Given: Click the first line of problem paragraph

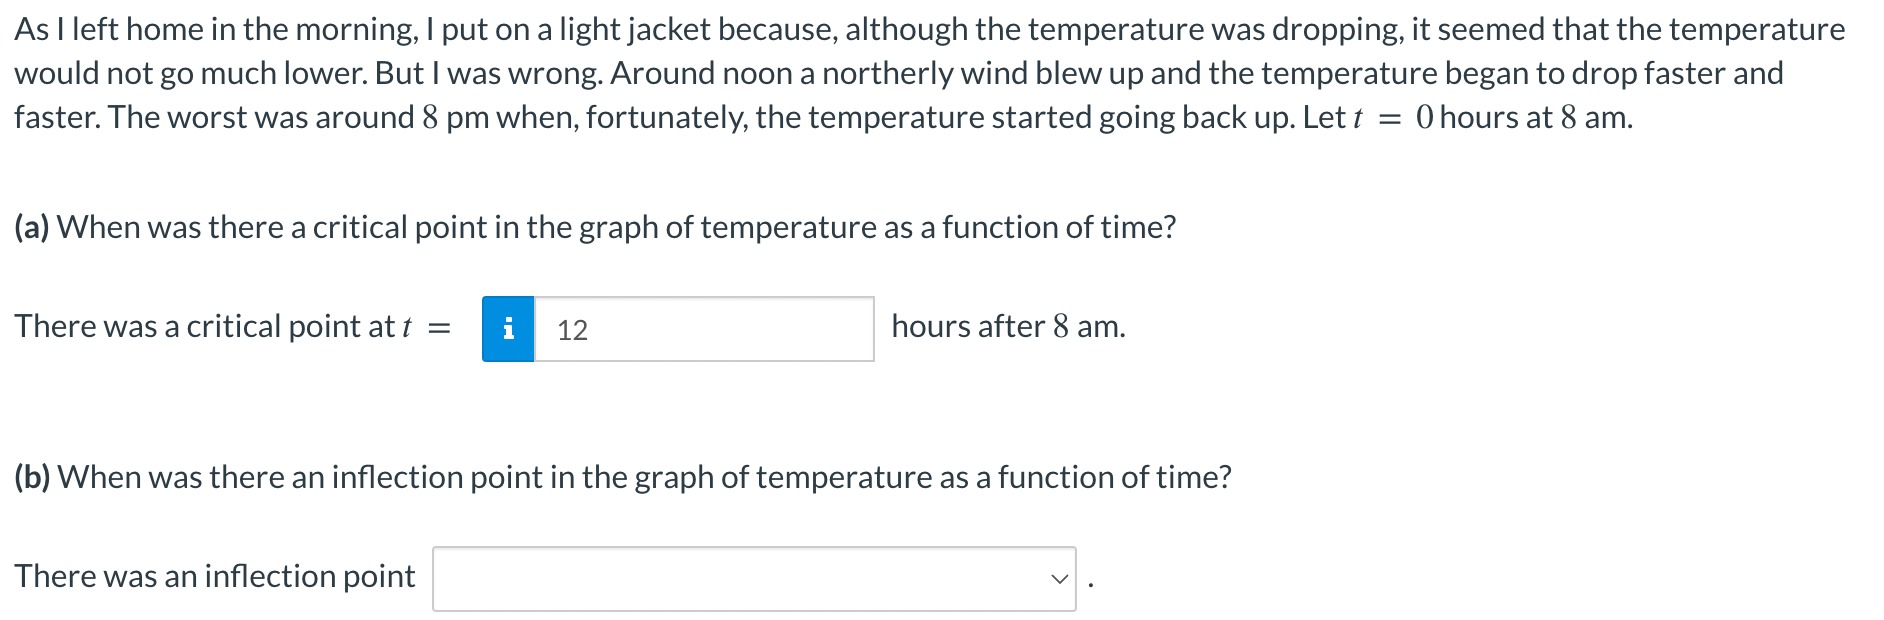Looking at the screenshot, I should 930,29.
